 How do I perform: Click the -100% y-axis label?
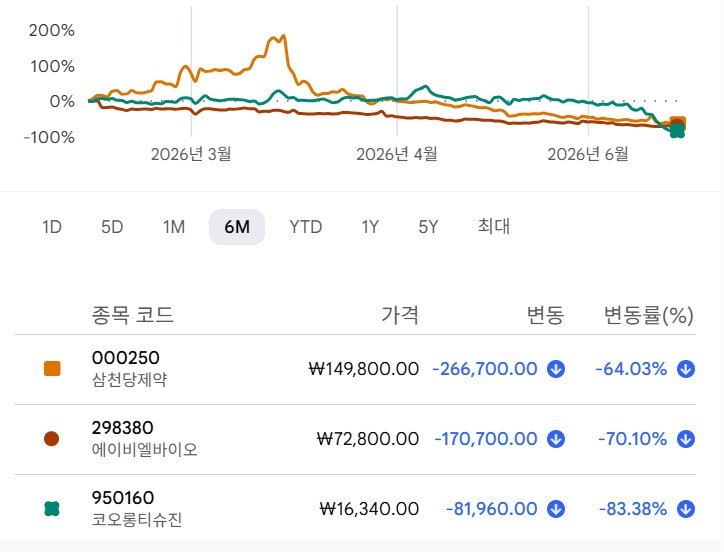(x=49, y=137)
